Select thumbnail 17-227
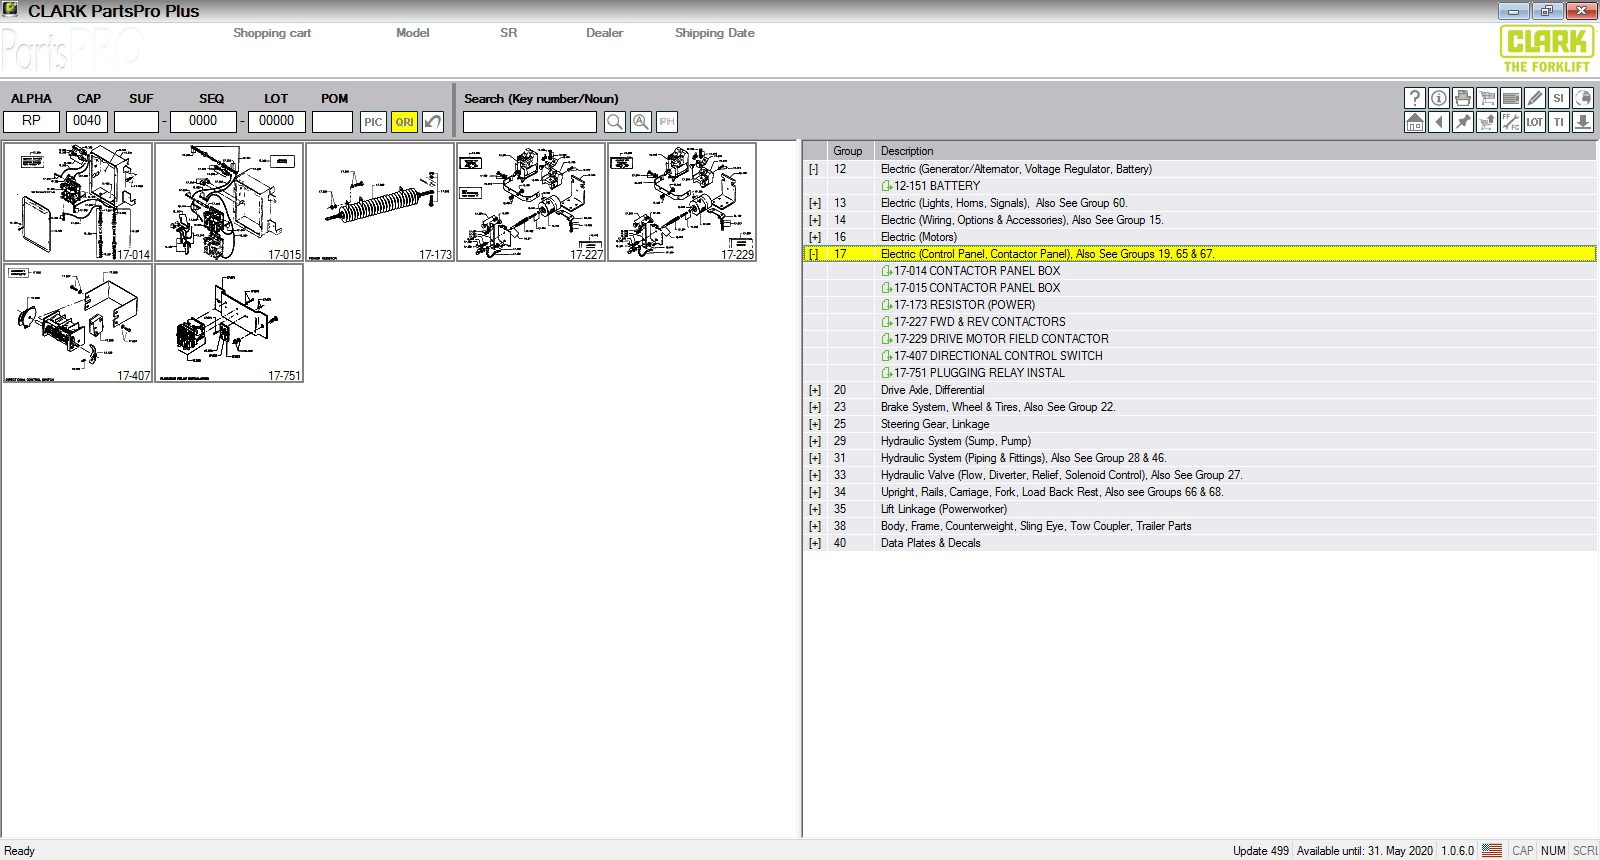 (x=531, y=202)
